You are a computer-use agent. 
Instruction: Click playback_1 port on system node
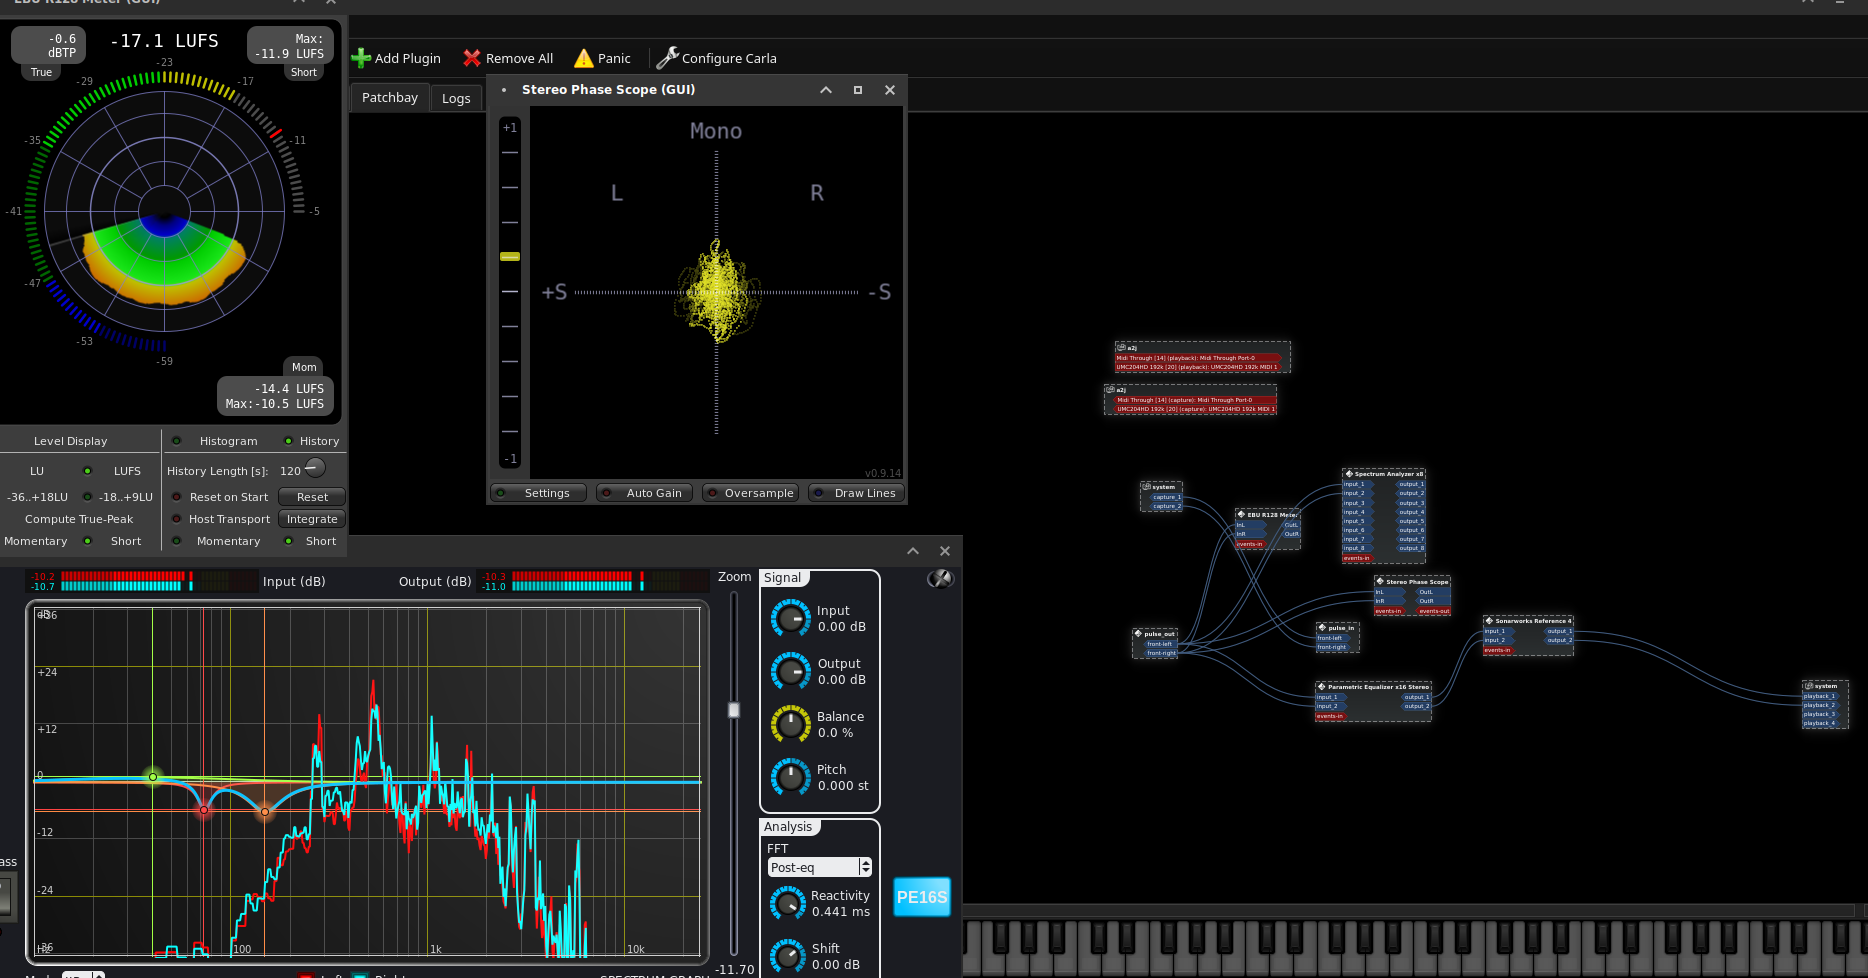coord(1820,696)
